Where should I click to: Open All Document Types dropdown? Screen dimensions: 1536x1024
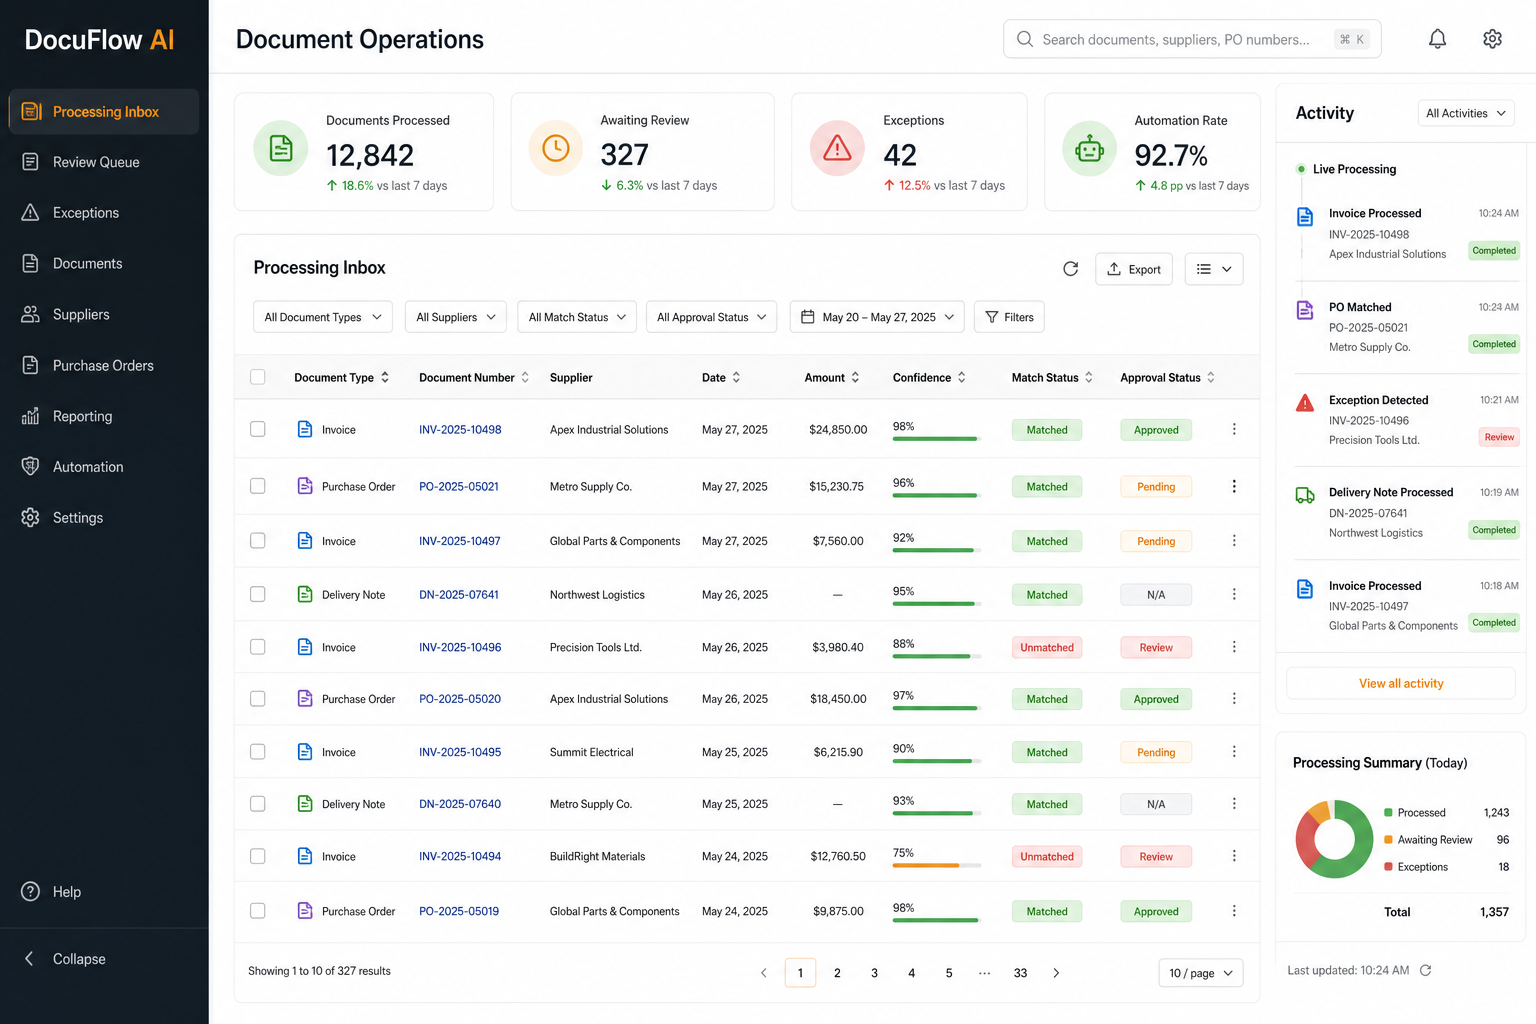(323, 317)
